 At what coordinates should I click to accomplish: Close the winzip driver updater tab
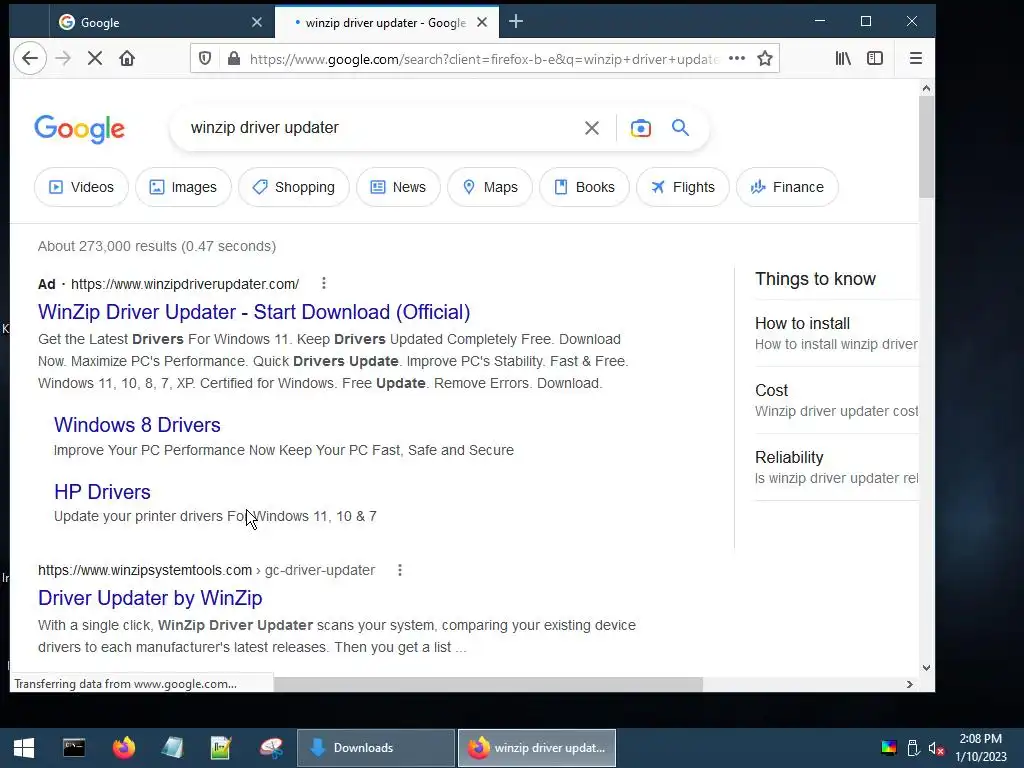482,22
